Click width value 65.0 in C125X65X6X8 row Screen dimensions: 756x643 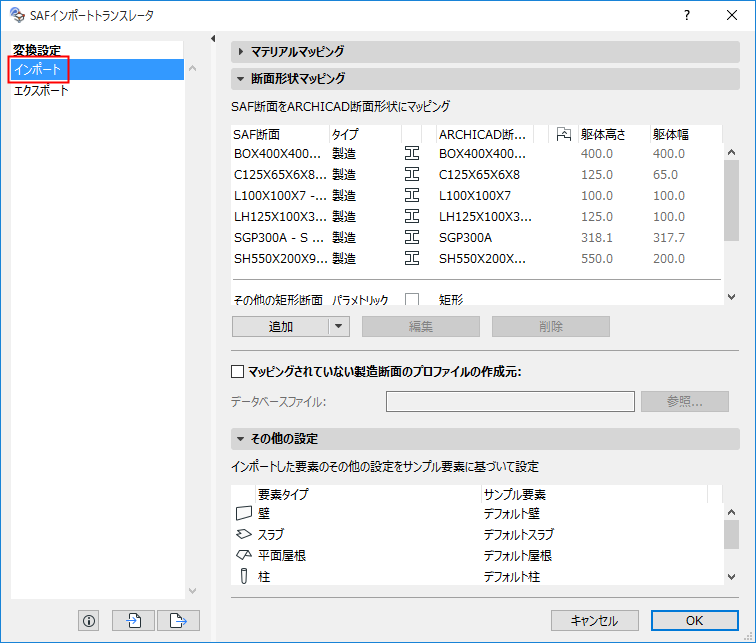665,174
